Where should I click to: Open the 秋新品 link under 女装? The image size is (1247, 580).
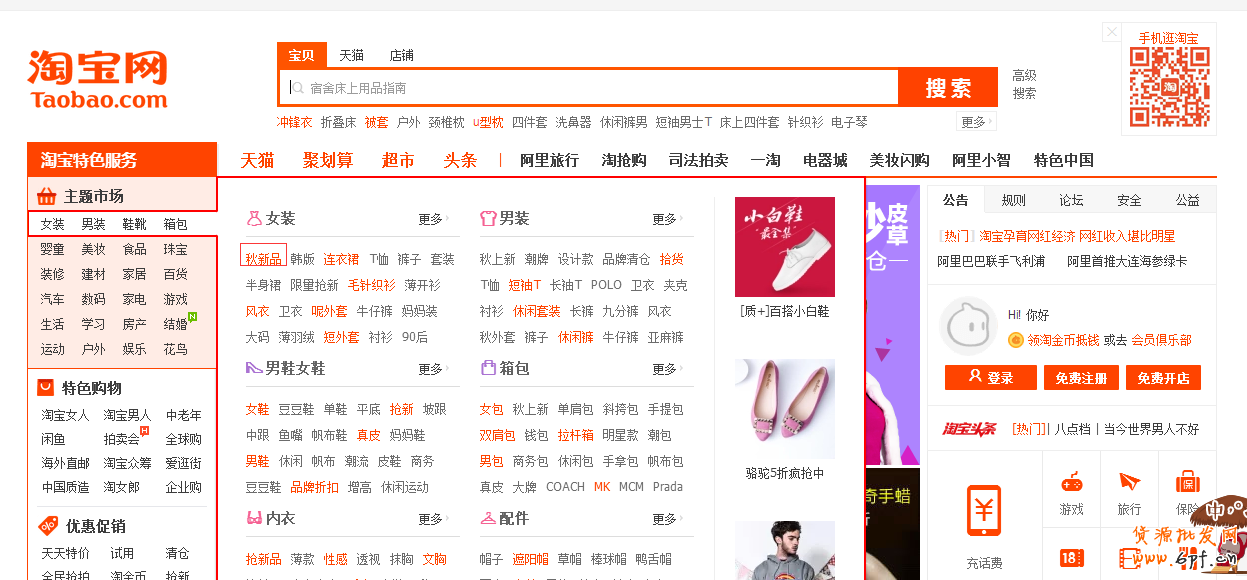263,259
